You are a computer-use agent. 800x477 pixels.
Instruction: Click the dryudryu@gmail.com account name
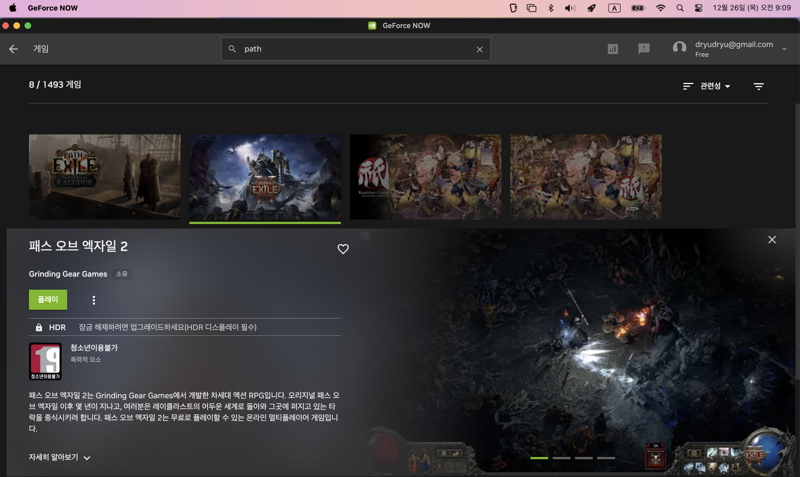point(734,44)
